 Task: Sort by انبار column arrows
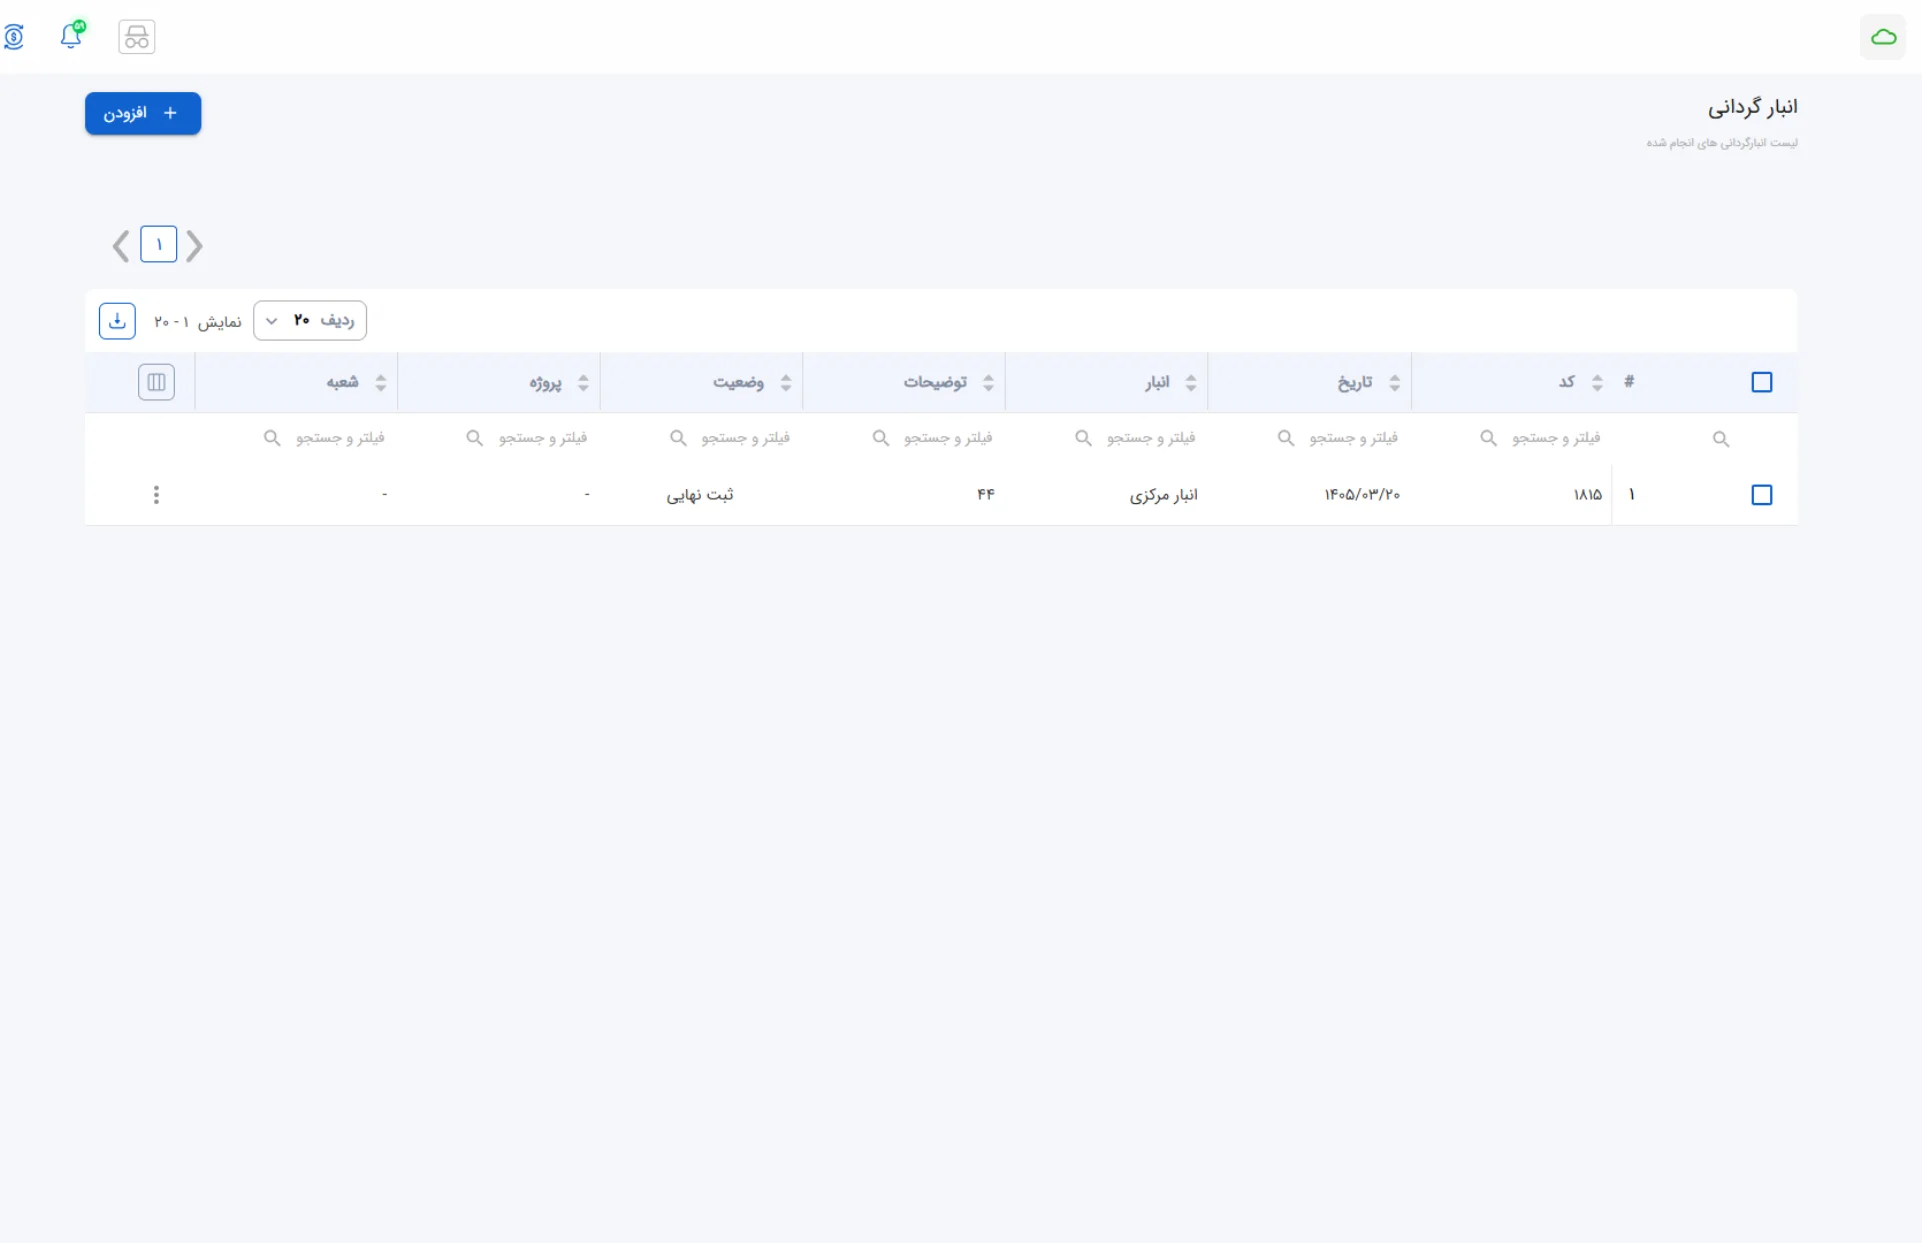pos(1190,382)
